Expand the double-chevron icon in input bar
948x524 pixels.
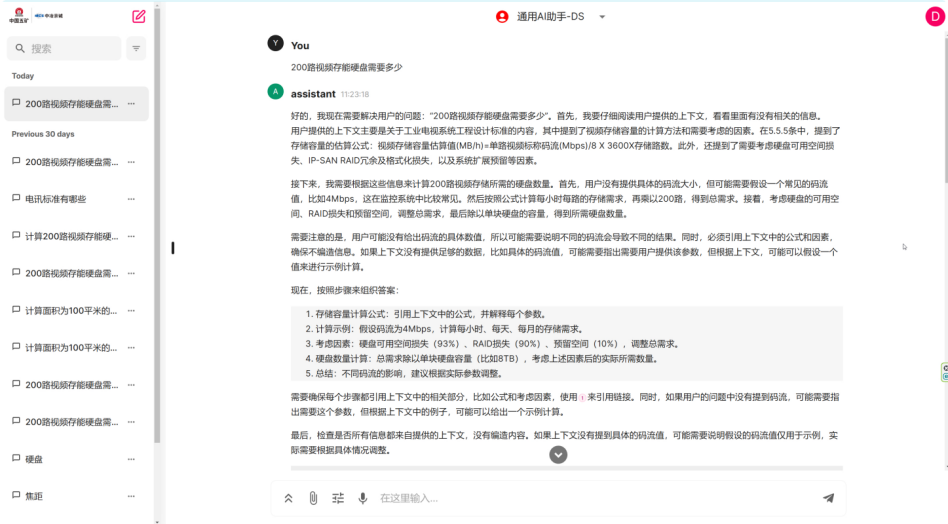click(289, 498)
